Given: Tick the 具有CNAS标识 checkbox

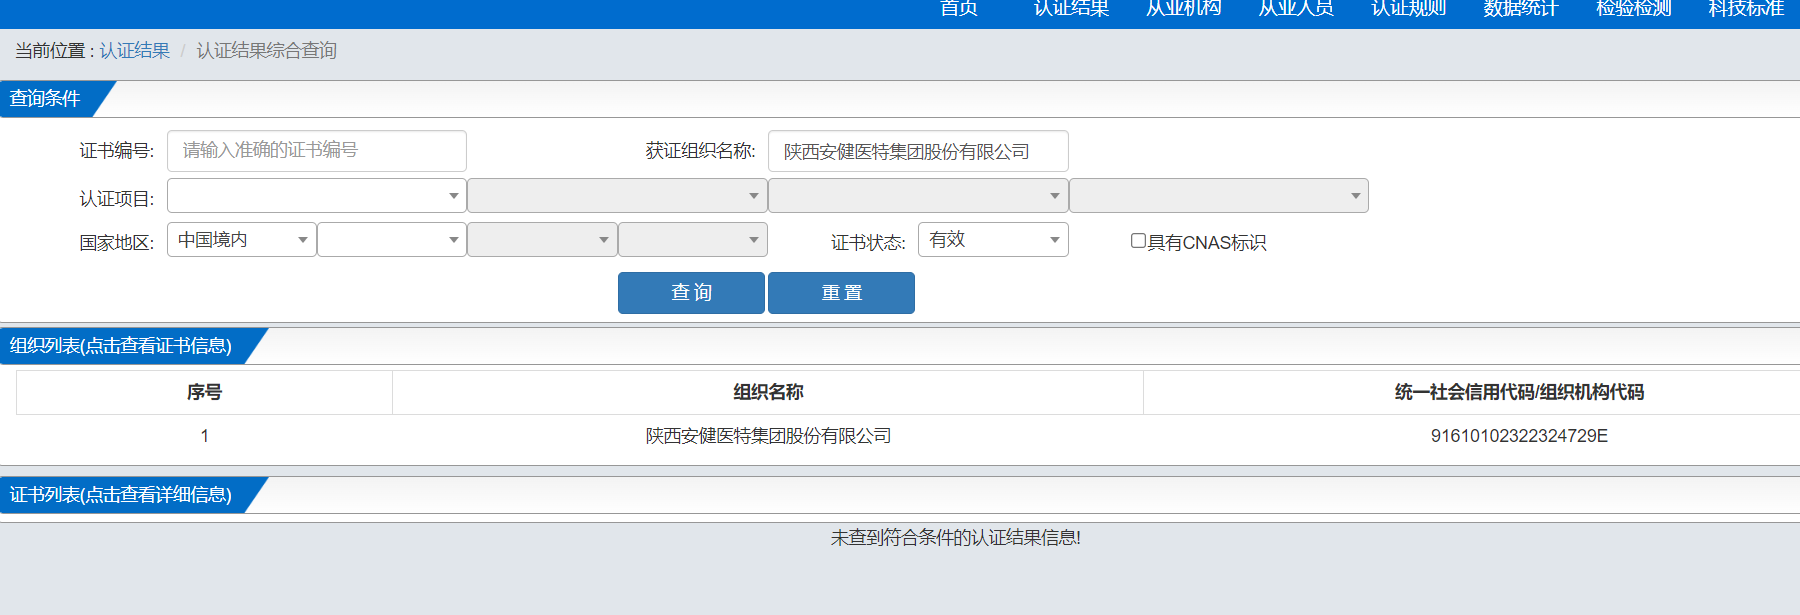Looking at the screenshot, I should point(1138,241).
